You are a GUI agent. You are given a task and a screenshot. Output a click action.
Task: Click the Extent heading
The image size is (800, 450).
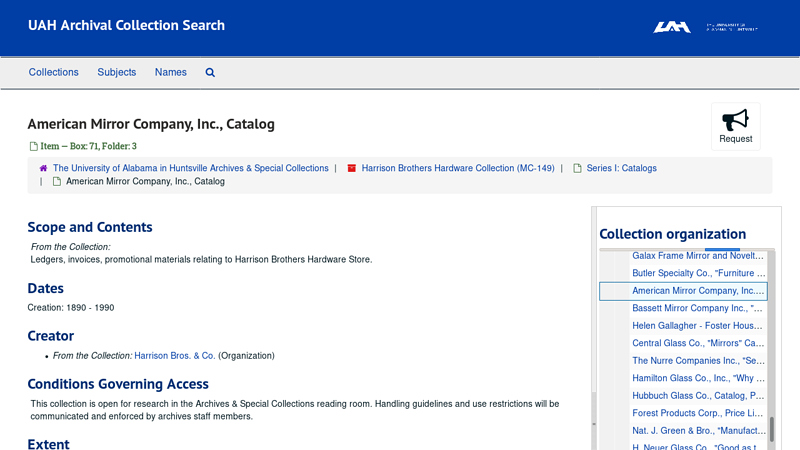tap(48, 444)
